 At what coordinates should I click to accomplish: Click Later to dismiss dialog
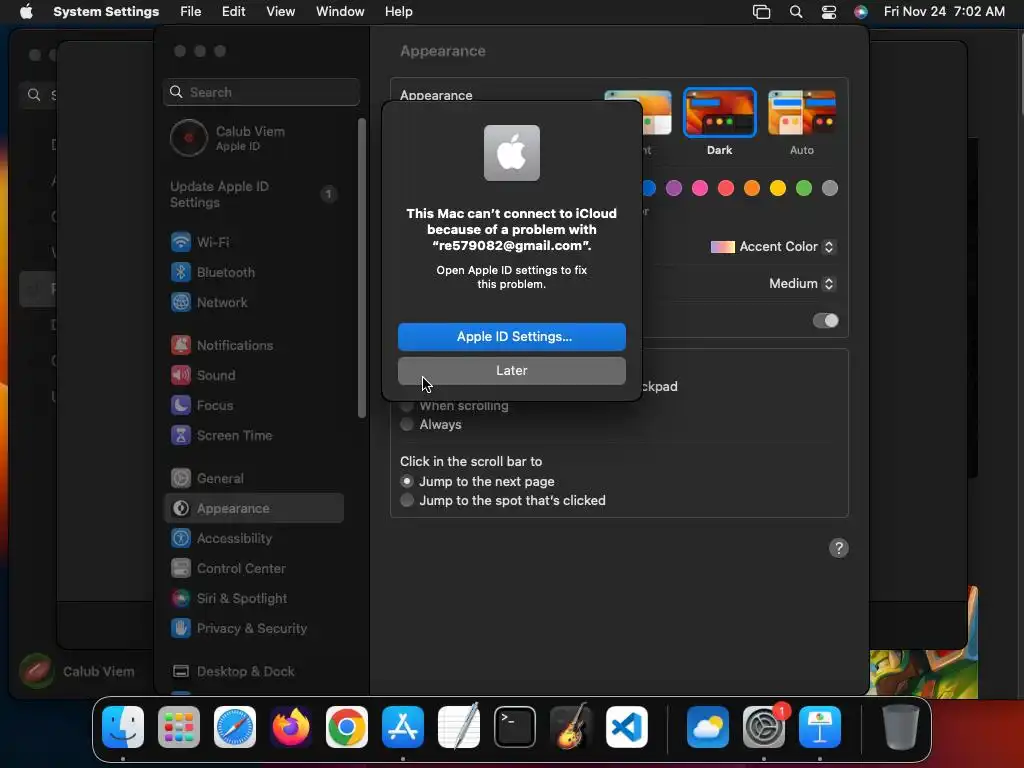coord(512,371)
